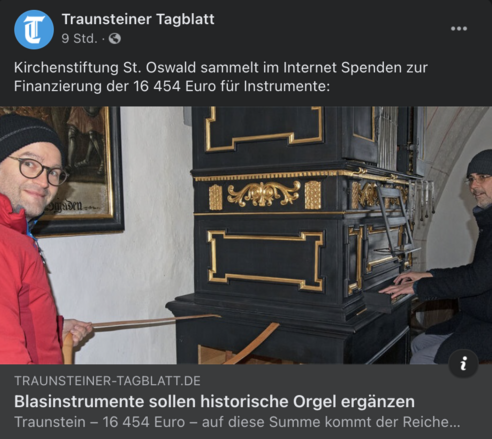Click description starting "Traunstein – 16 454 Euro"

point(237,422)
